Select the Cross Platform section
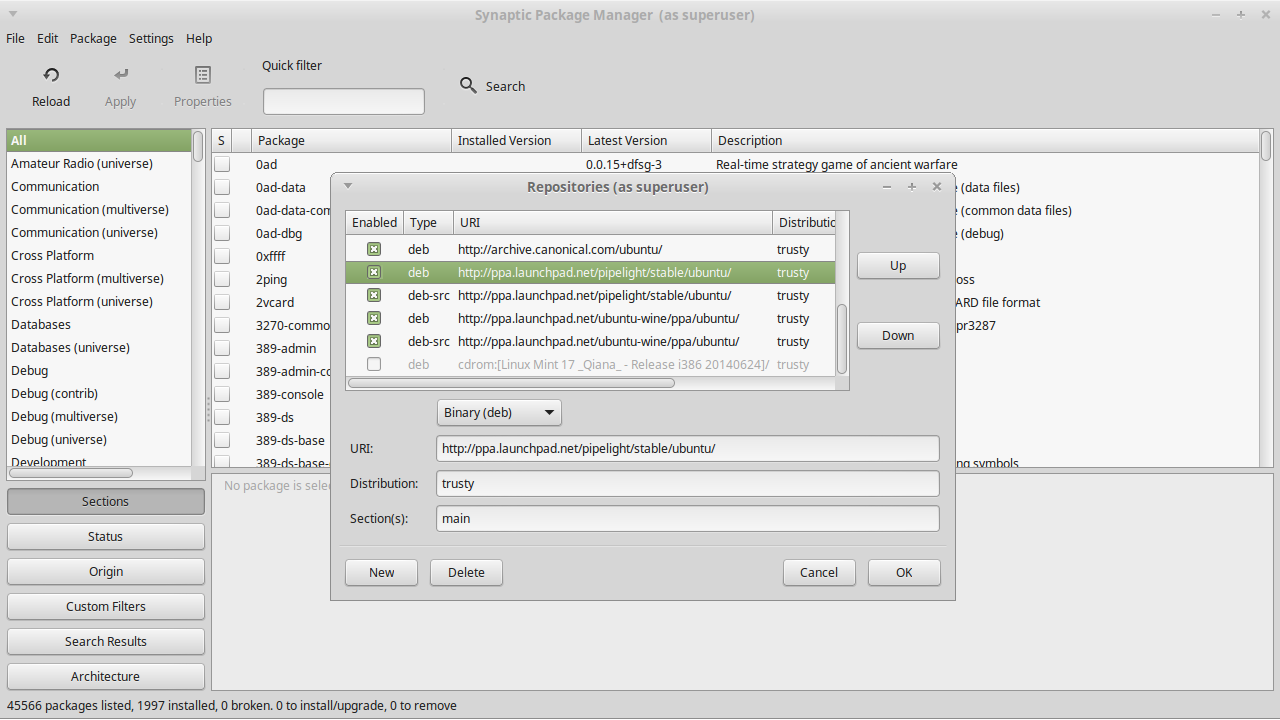Image resolution: width=1280 pixels, height=720 pixels. [99, 256]
